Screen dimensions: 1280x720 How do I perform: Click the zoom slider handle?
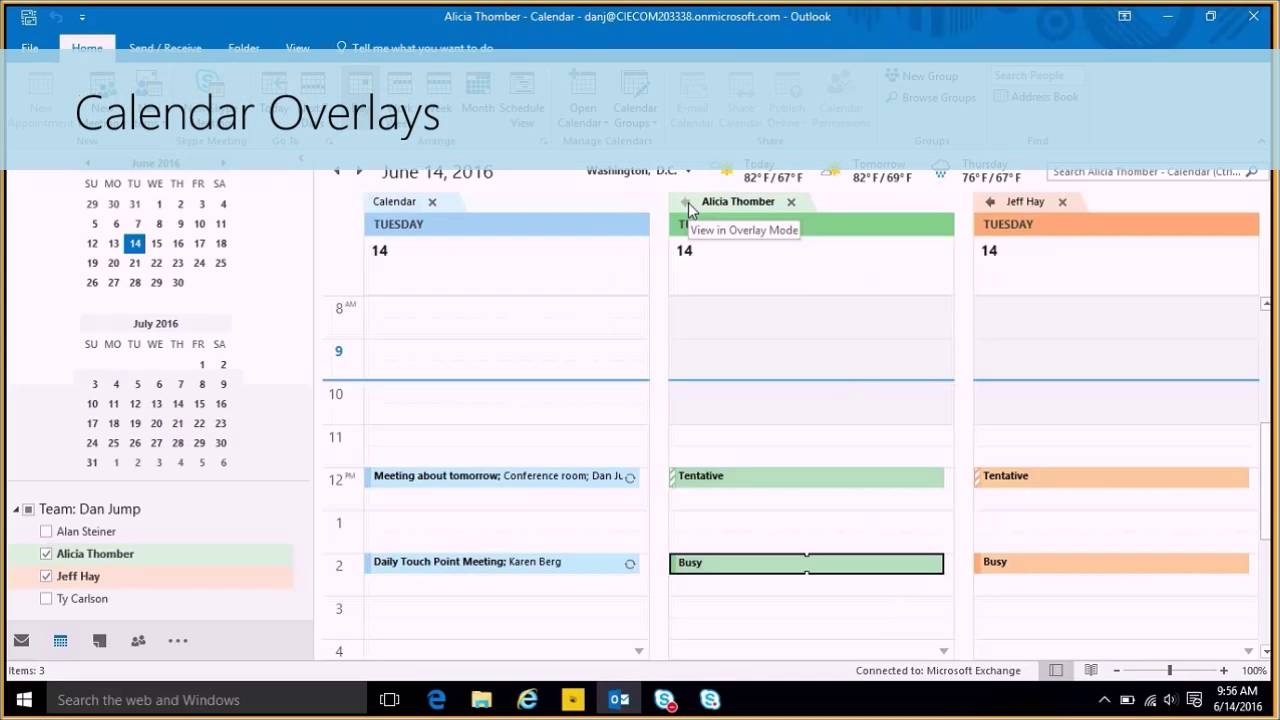[x=1169, y=670]
